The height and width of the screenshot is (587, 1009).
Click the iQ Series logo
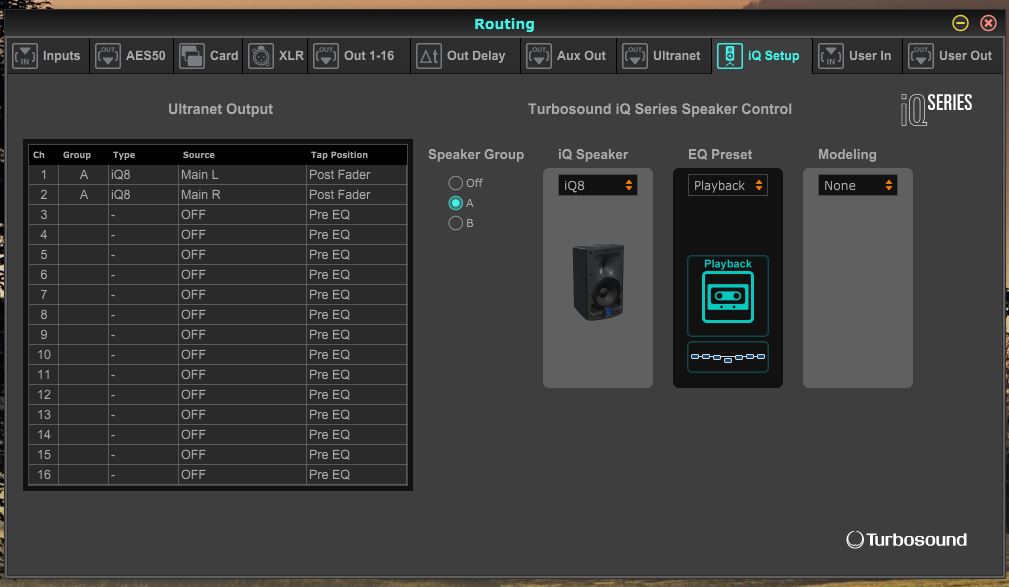pyautogui.click(x=936, y=109)
